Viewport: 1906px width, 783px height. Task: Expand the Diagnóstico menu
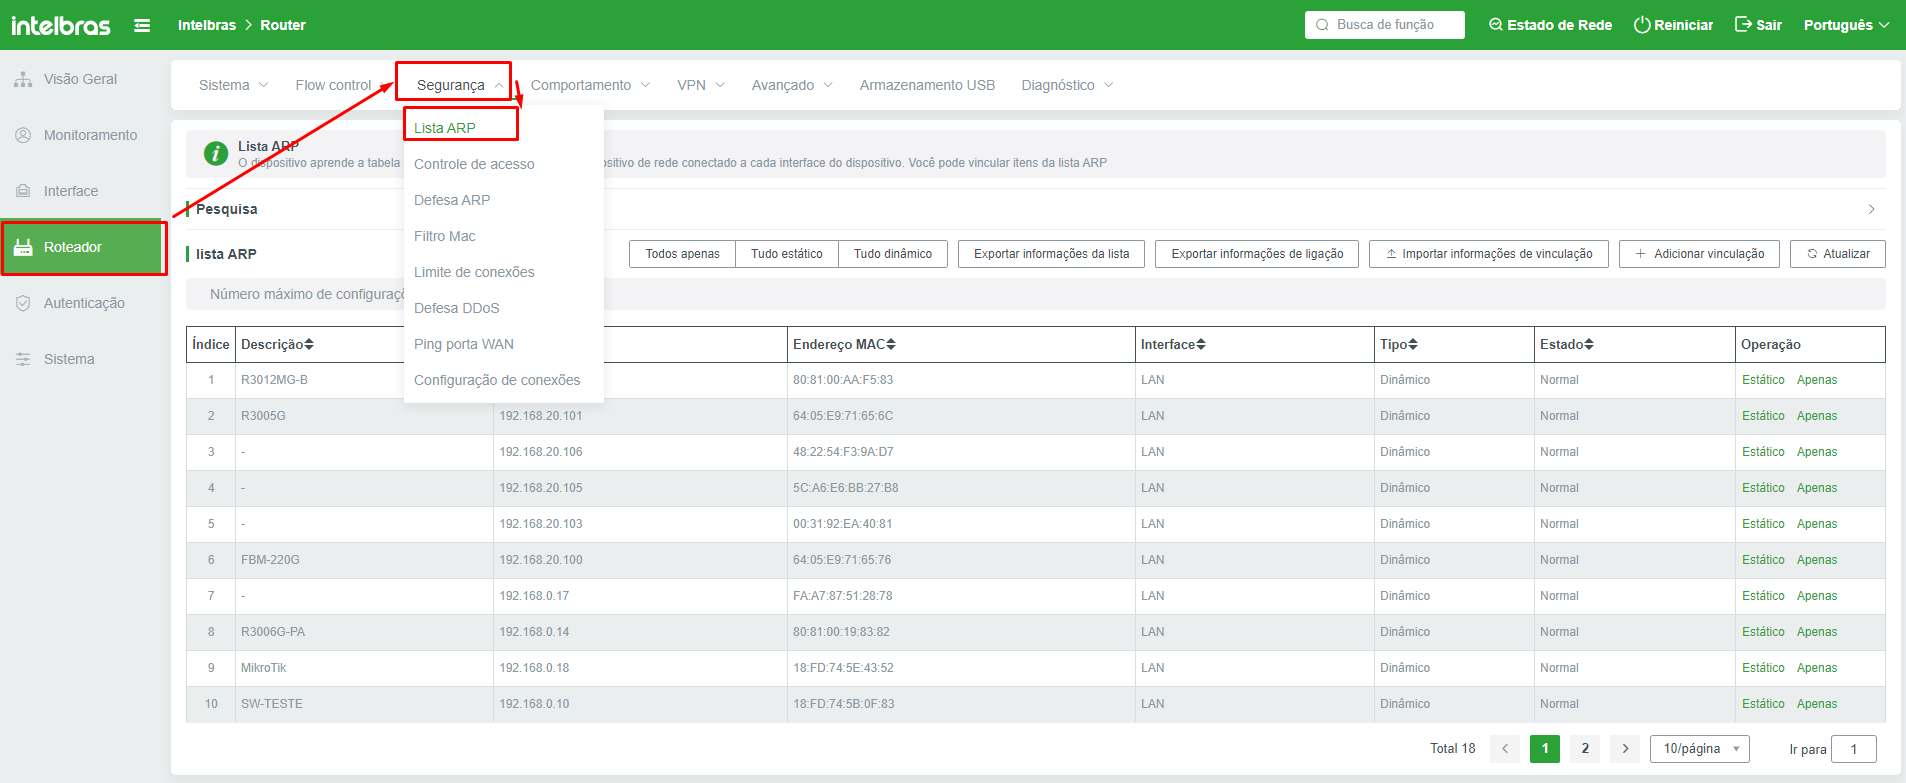click(x=1067, y=85)
